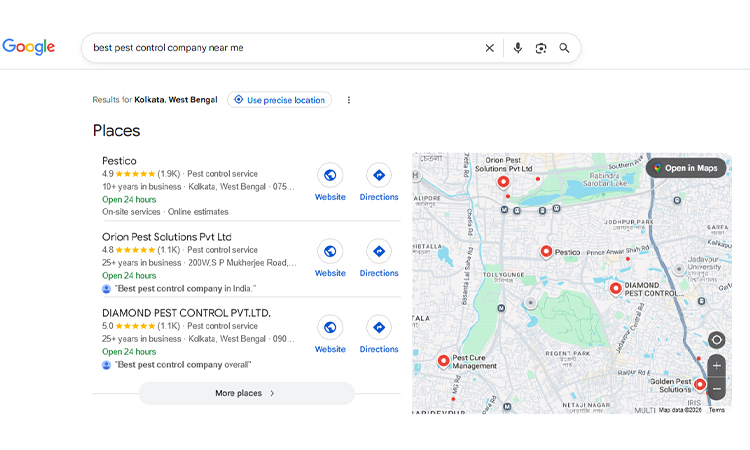Screen dimensions: 750x450
Task: Center map on my current location
Action: (716, 340)
